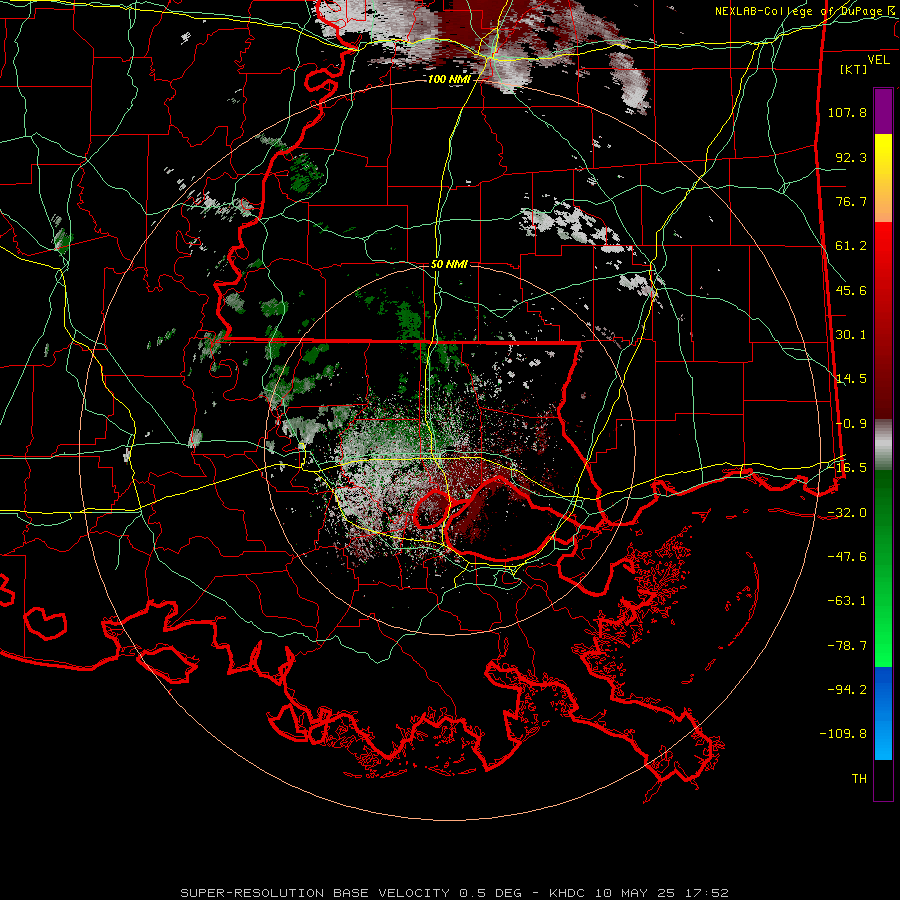The width and height of the screenshot is (900, 900).
Task: Click the -0.9 velocity scale value
Action: click(x=851, y=424)
